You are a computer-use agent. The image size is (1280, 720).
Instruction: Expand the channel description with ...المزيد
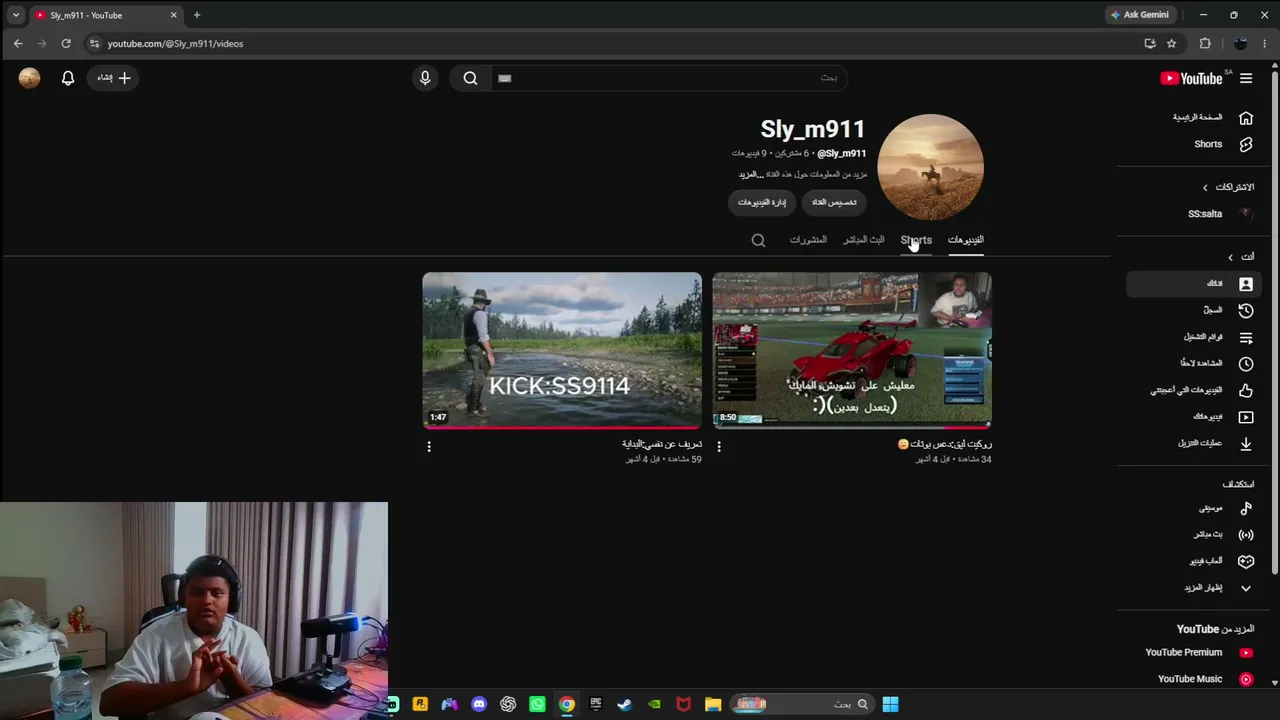pyautogui.click(x=752, y=174)
